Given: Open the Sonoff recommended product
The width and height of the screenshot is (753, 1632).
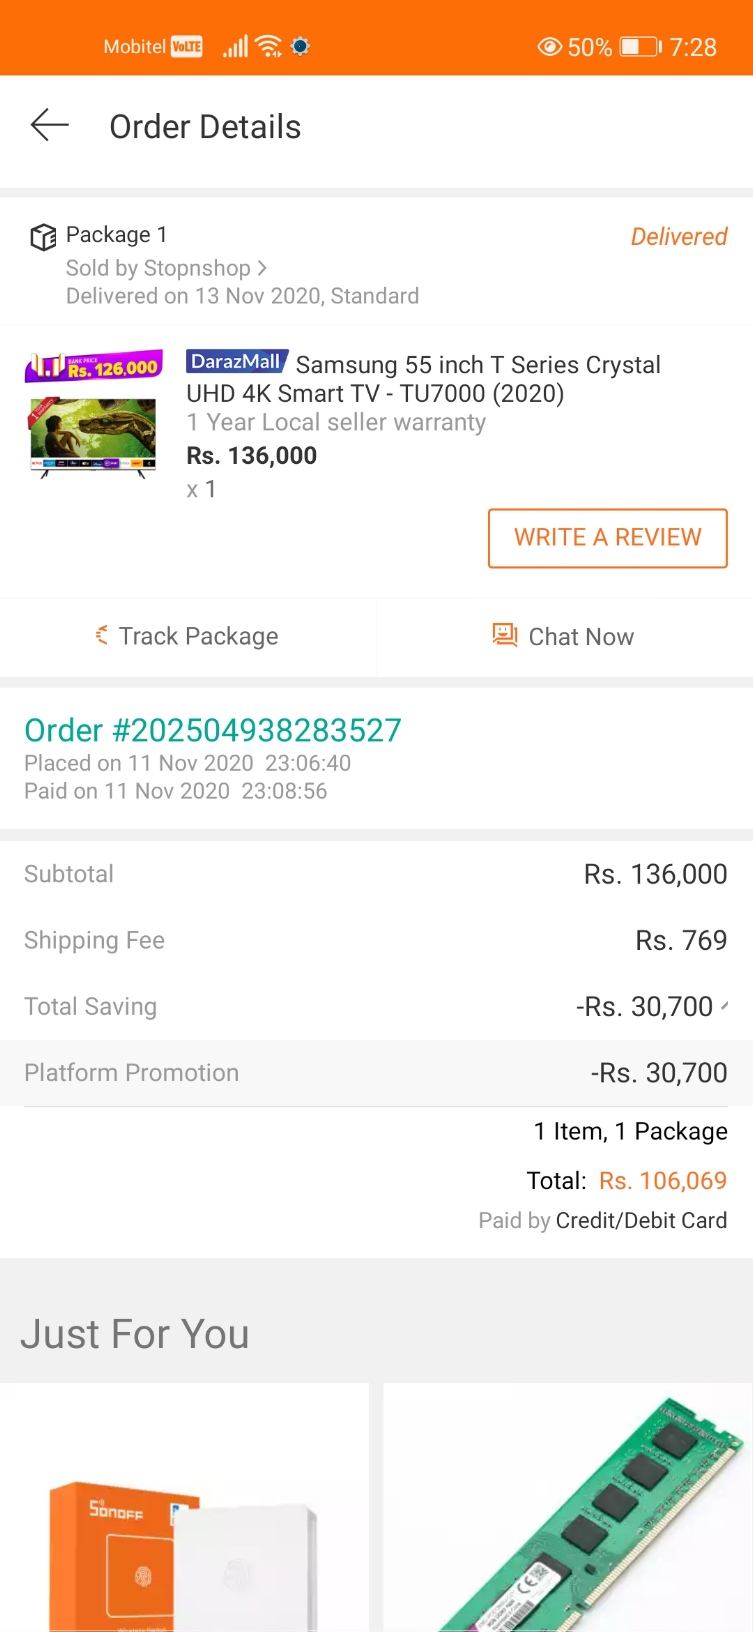Looking at the screenshot, I should pos(184,1508).
